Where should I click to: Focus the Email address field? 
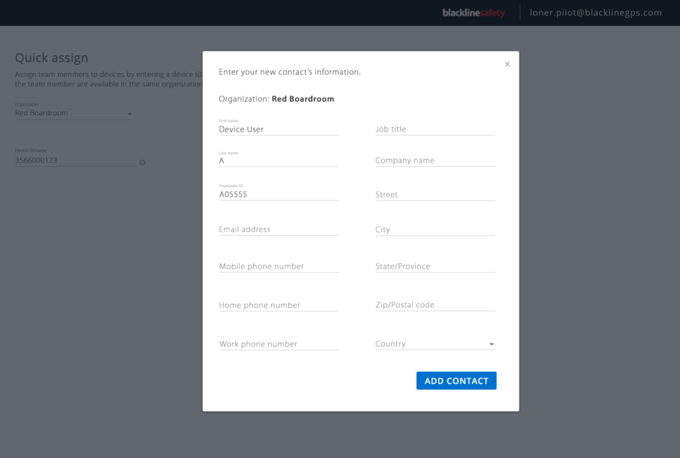point(278,229)
